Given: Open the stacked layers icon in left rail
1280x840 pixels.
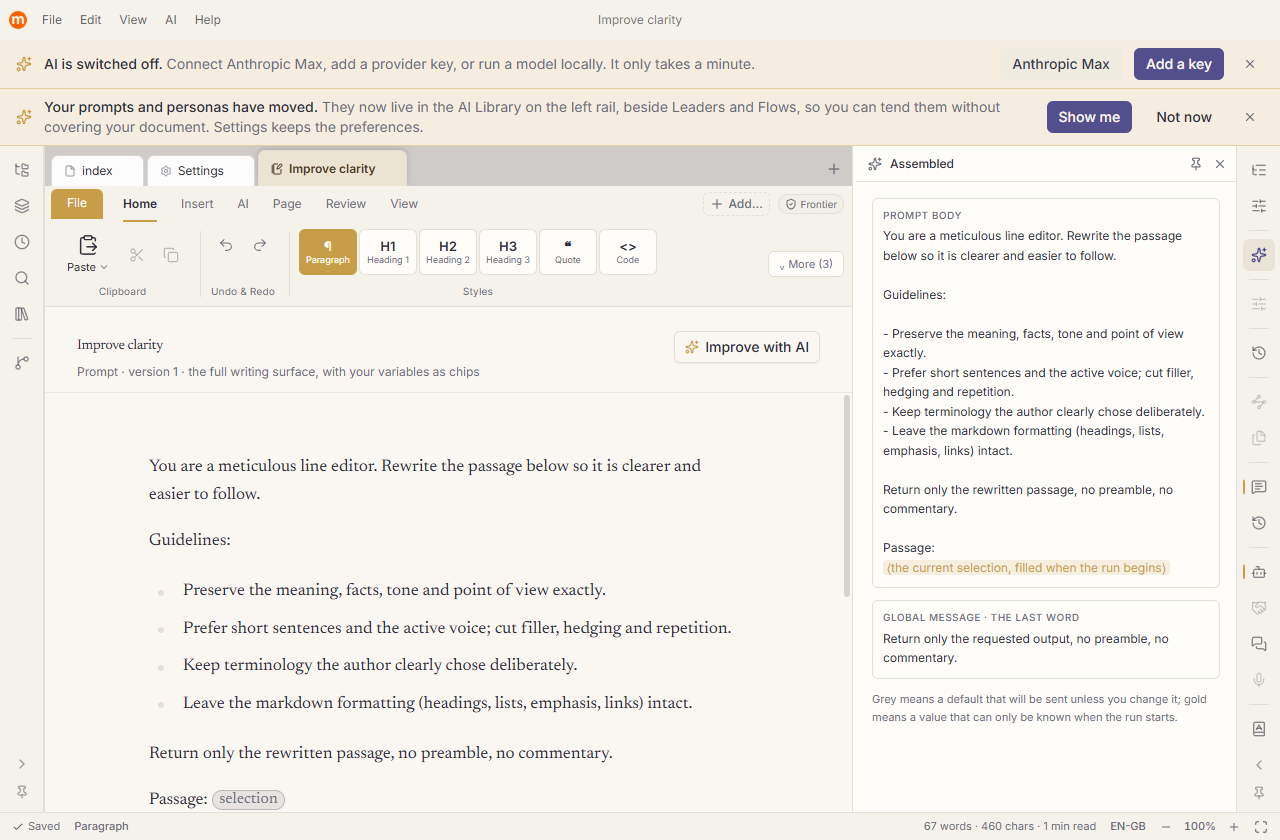Looking at the screenshot, I should click(x=22, y=206).
